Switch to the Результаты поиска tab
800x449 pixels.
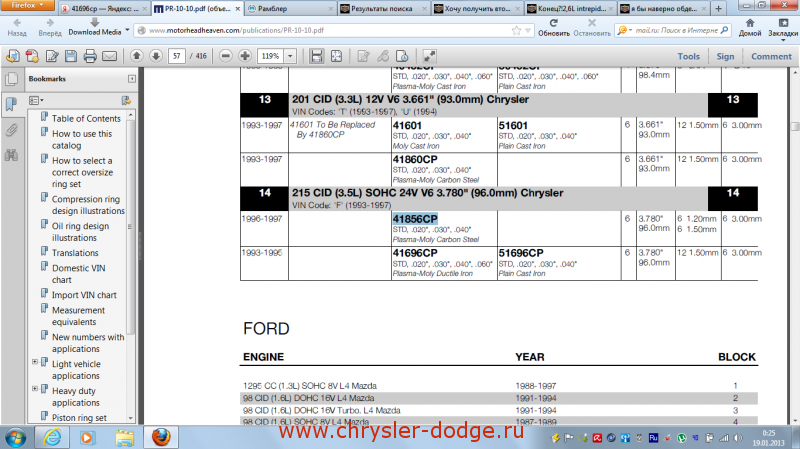383,9
